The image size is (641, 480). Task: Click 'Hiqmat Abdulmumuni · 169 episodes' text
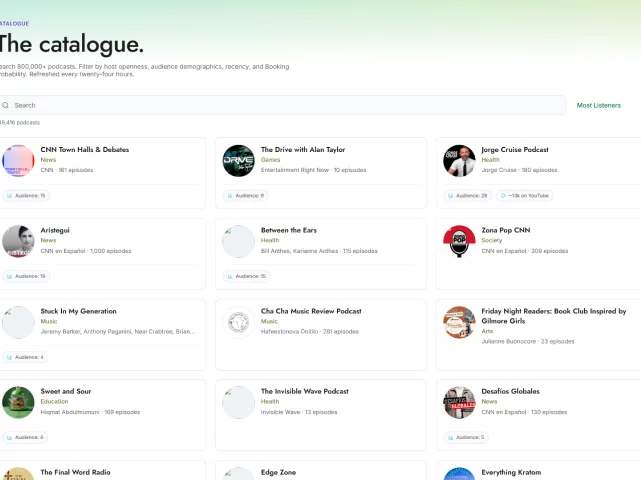pyautogui.click(x=90, y=412)
